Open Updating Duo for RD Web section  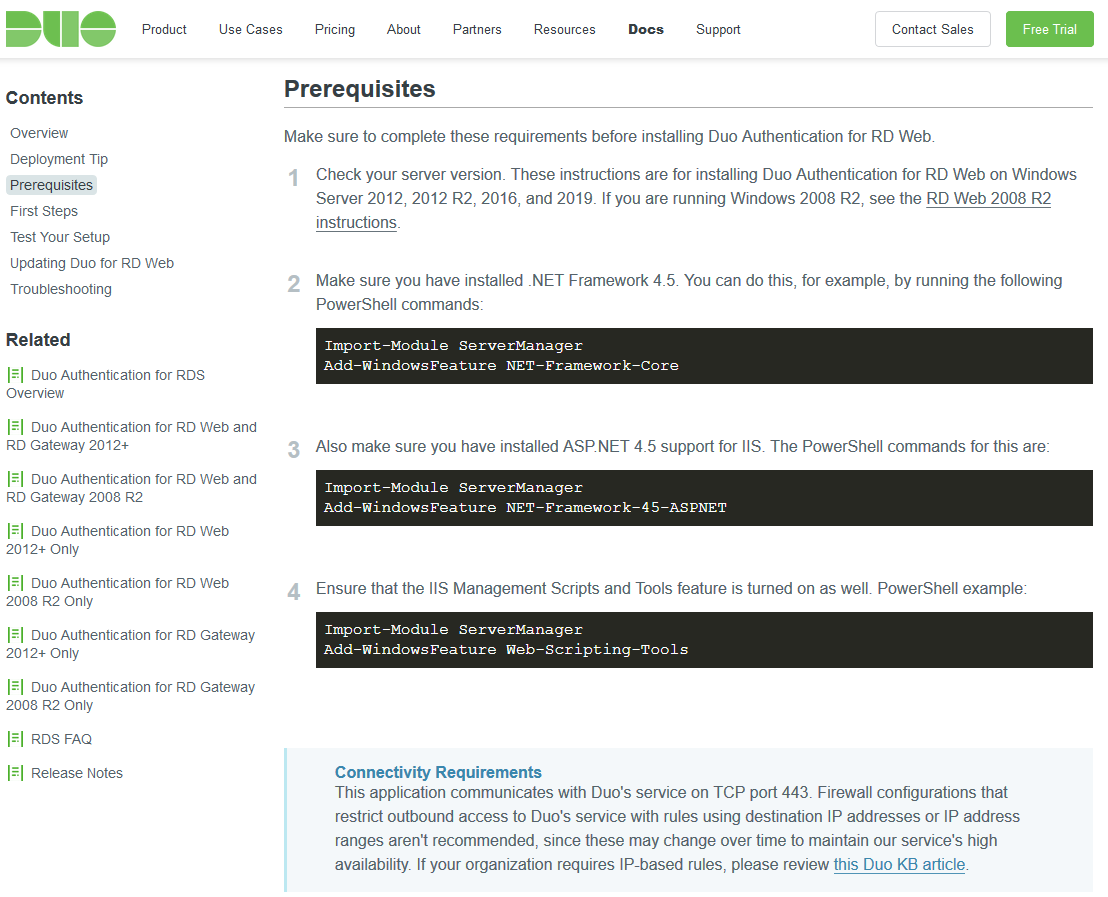pos(92,264)
